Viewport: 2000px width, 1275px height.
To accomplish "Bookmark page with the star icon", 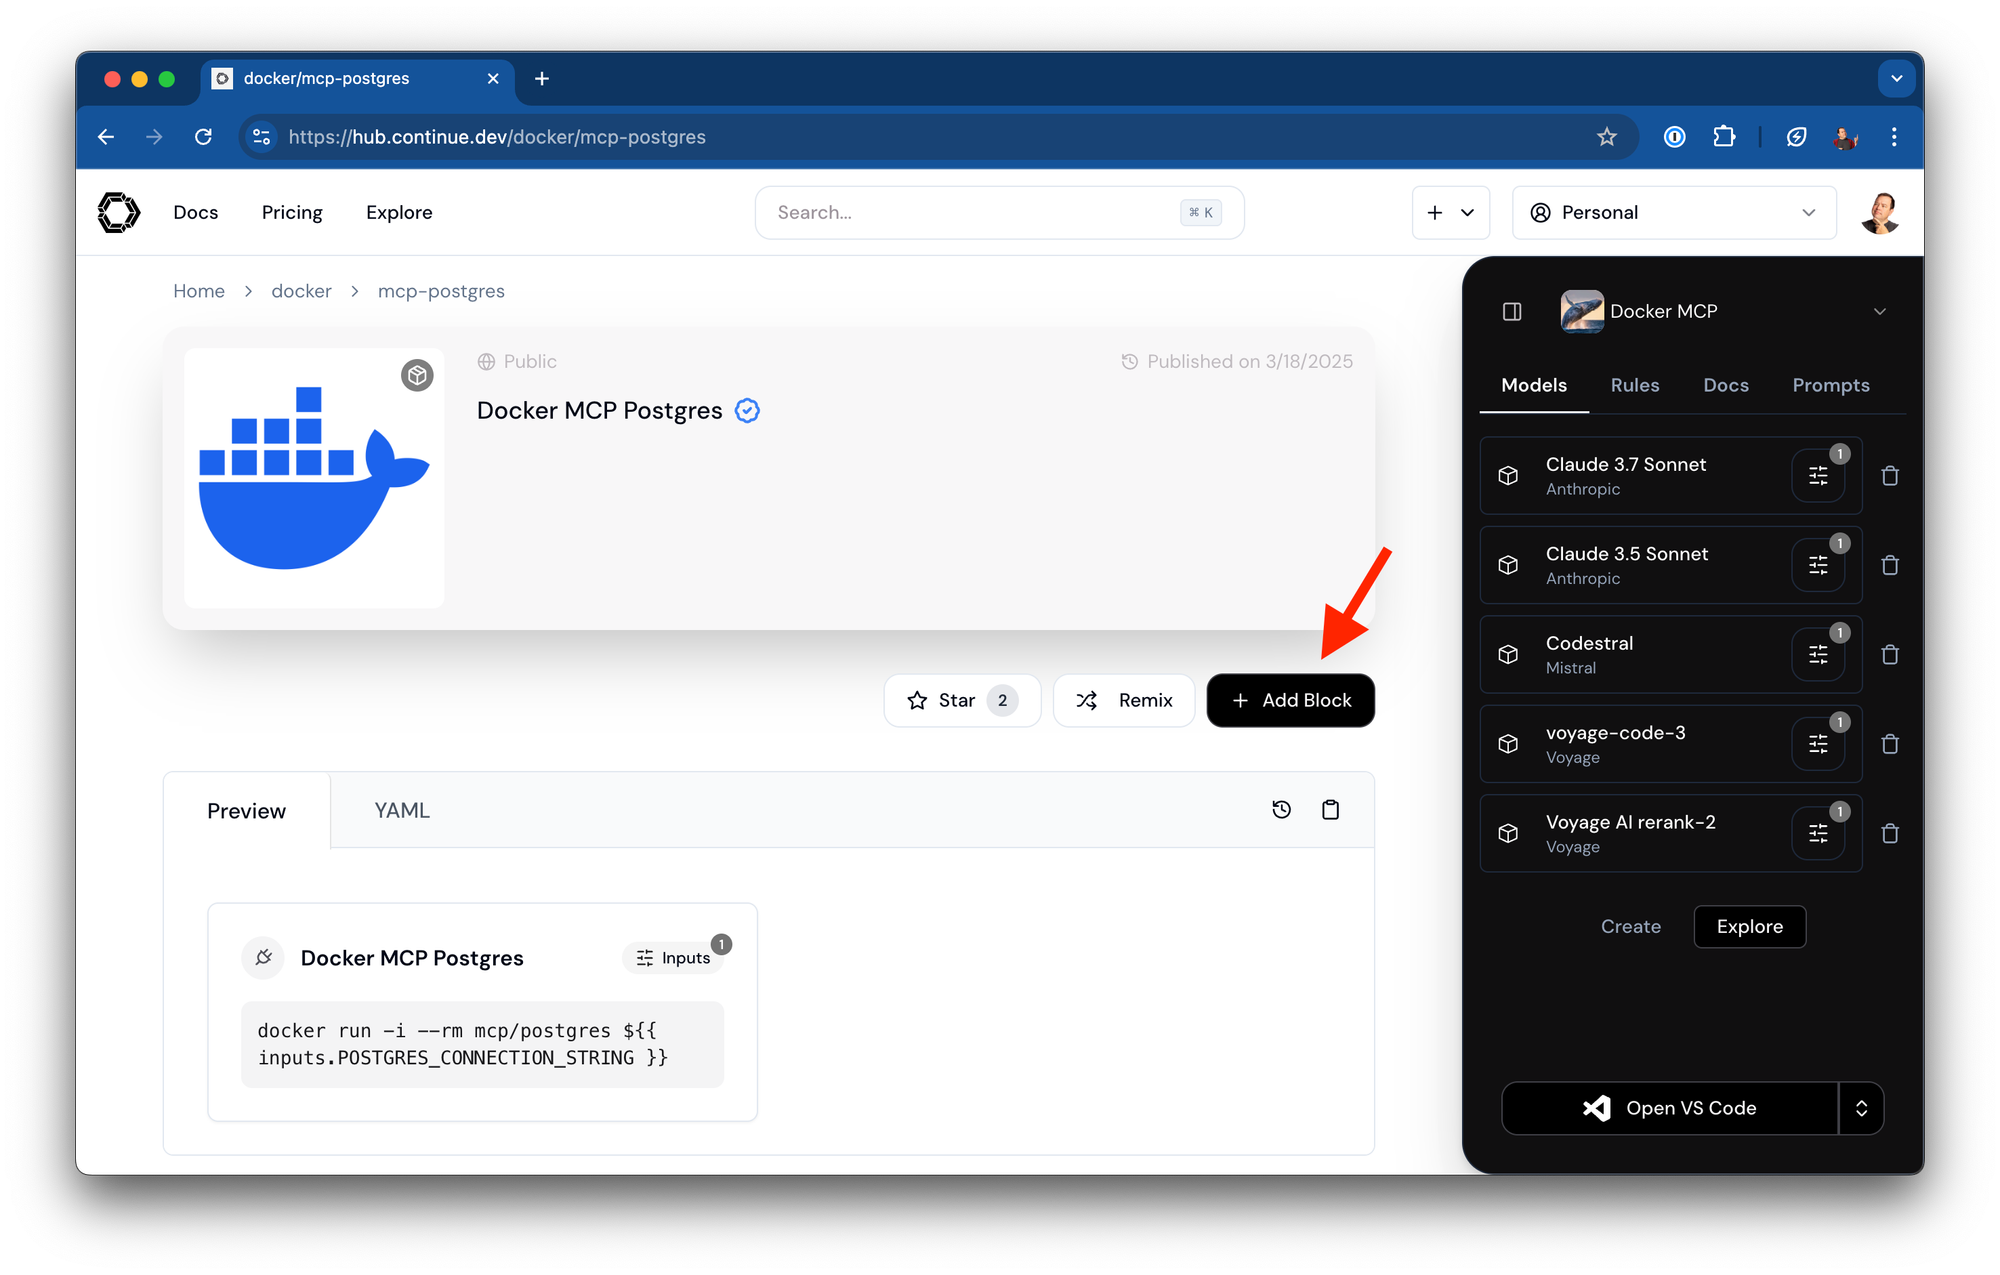I will [1606, 137].
